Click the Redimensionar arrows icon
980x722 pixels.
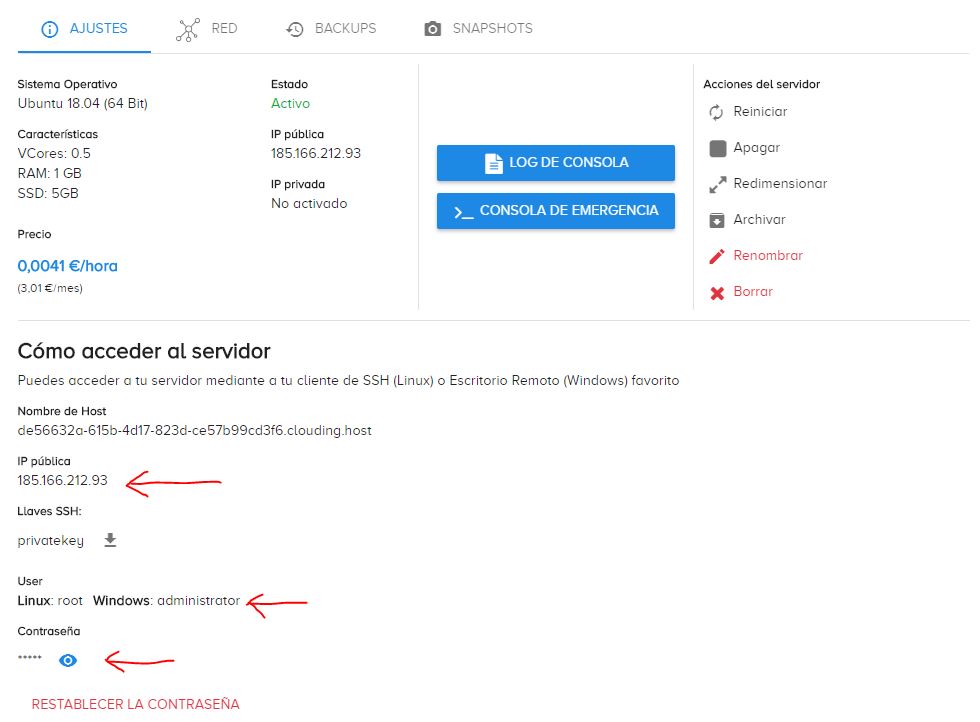point(718,184)
